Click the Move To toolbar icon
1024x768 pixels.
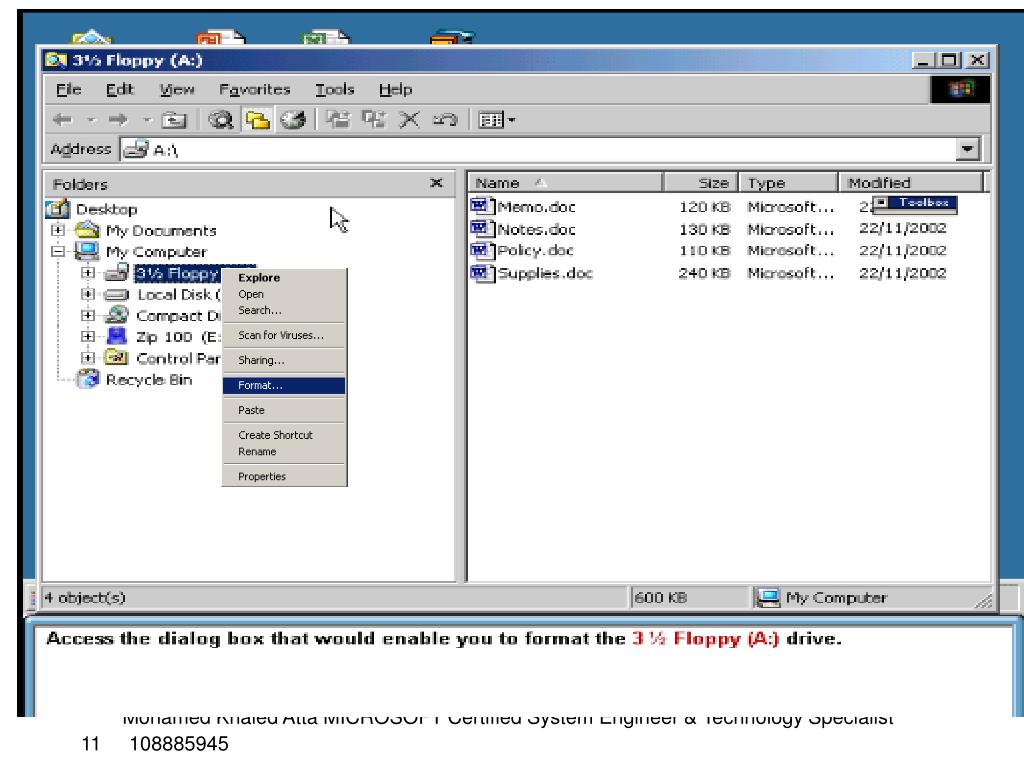(338, 120)
